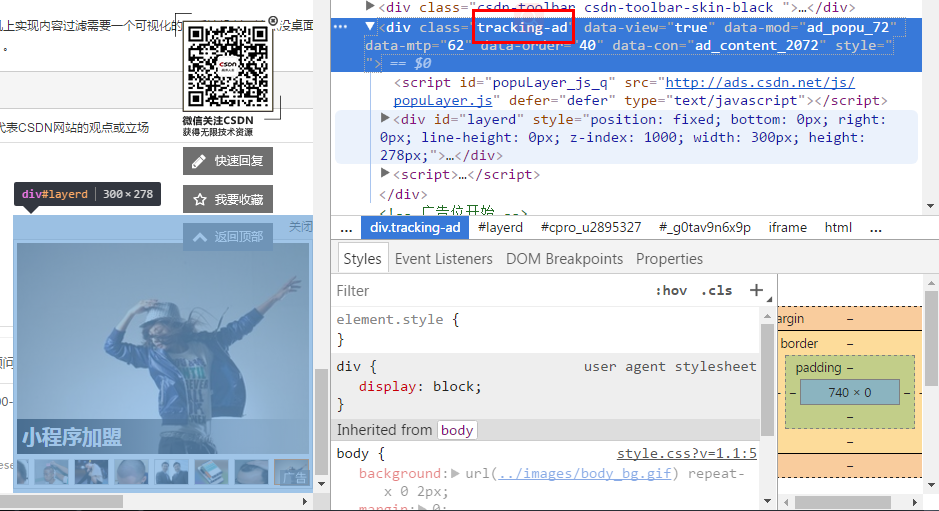The height and width of the screenshot is (511, 939).
Task: Click the 740 × 0 content box in box model
Action: [850, 392]
